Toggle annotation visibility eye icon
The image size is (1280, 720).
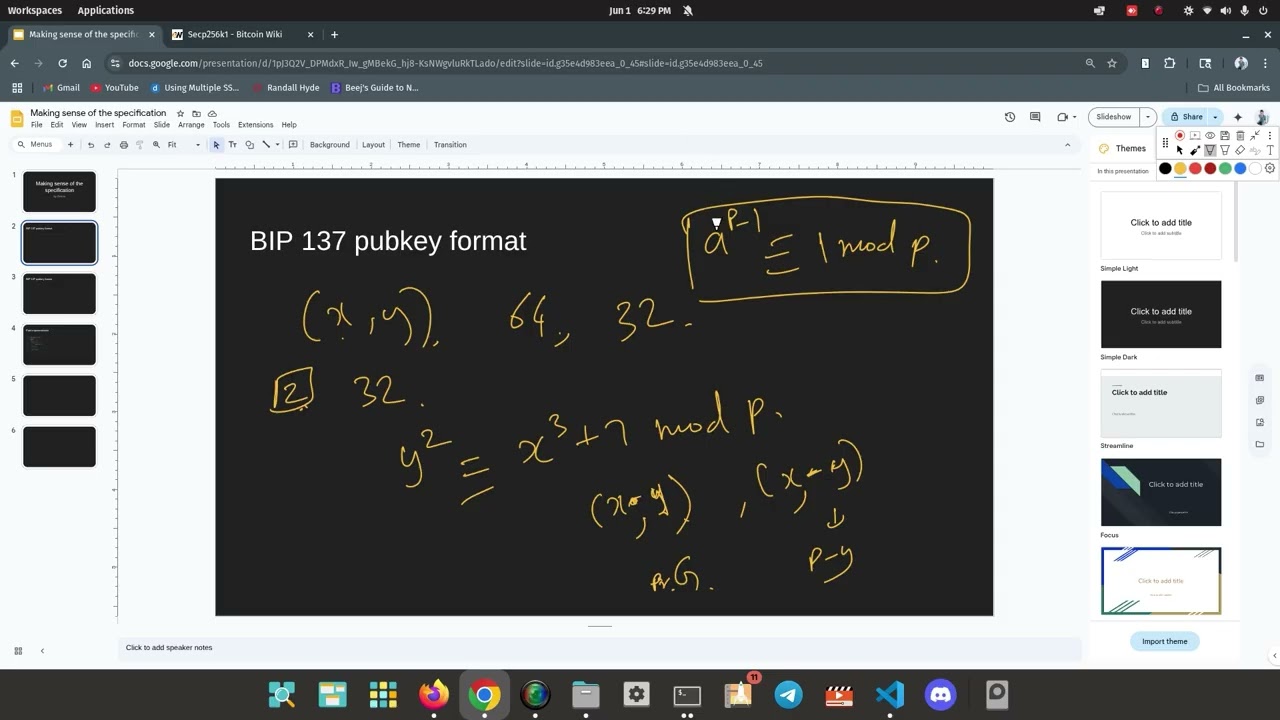[x=1210, y=135]
